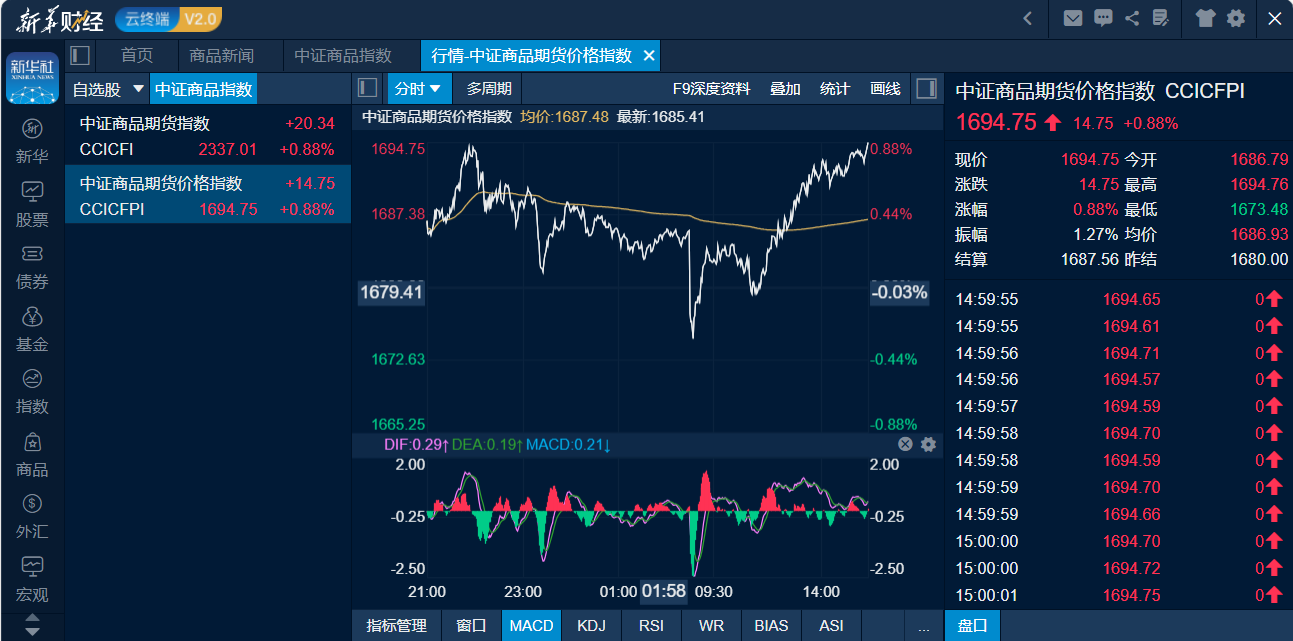Click the F9深度资料 button
This screenshot has width=1293, height=641.
tap(711, 89)
